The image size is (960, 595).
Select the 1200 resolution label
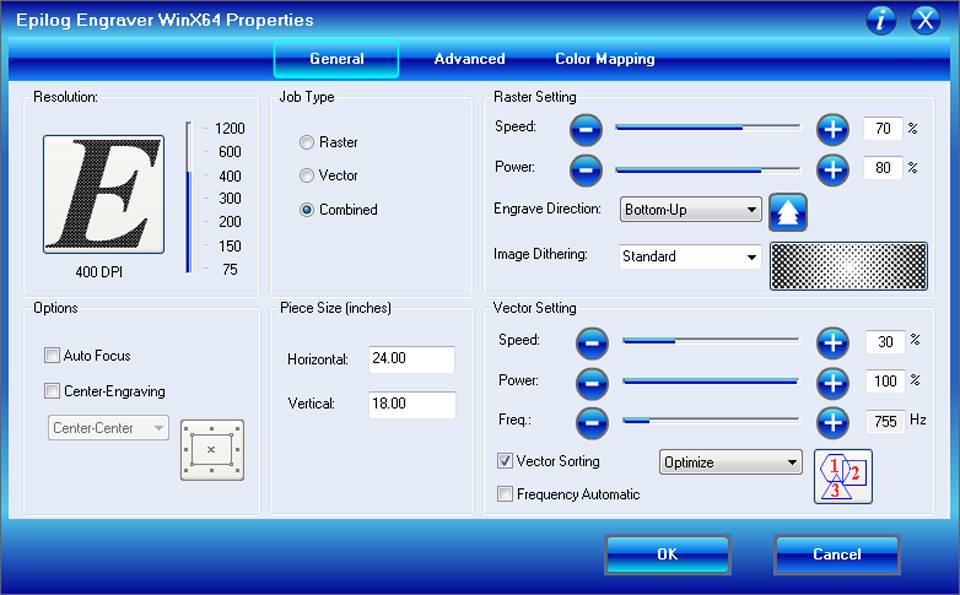coord(230,129)
